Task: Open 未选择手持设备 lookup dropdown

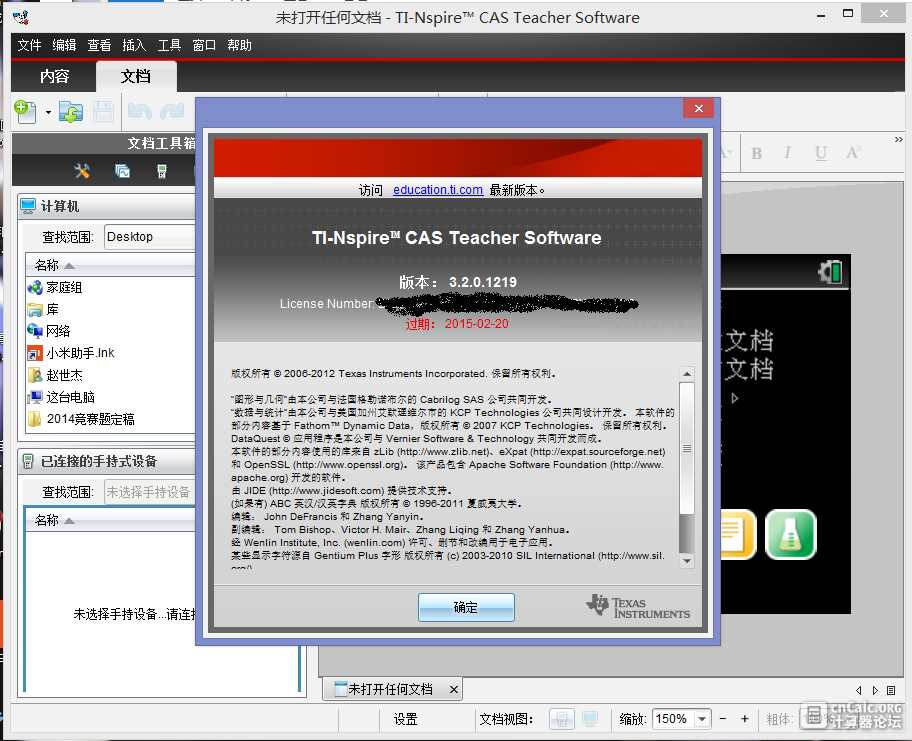Action: click(x=150, y=492)
